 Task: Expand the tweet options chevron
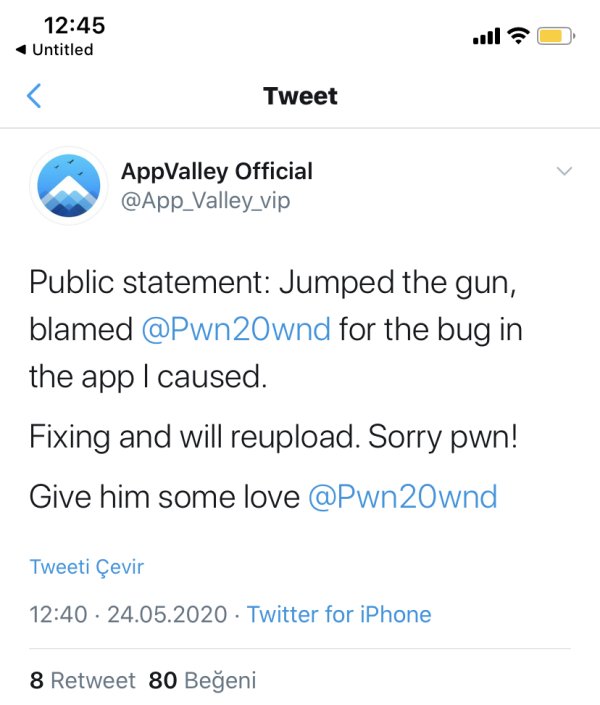click(564, 171)
